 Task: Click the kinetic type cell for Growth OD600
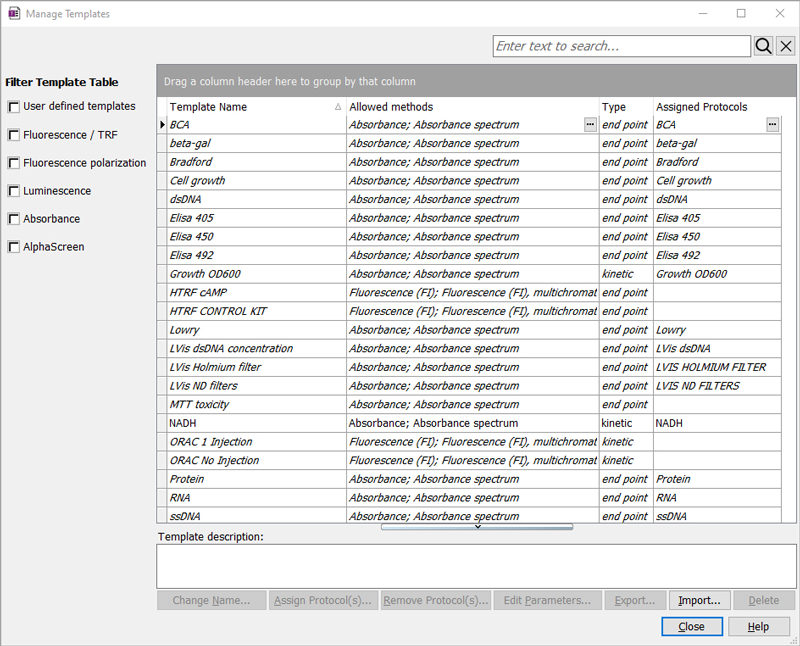point(626,274)
